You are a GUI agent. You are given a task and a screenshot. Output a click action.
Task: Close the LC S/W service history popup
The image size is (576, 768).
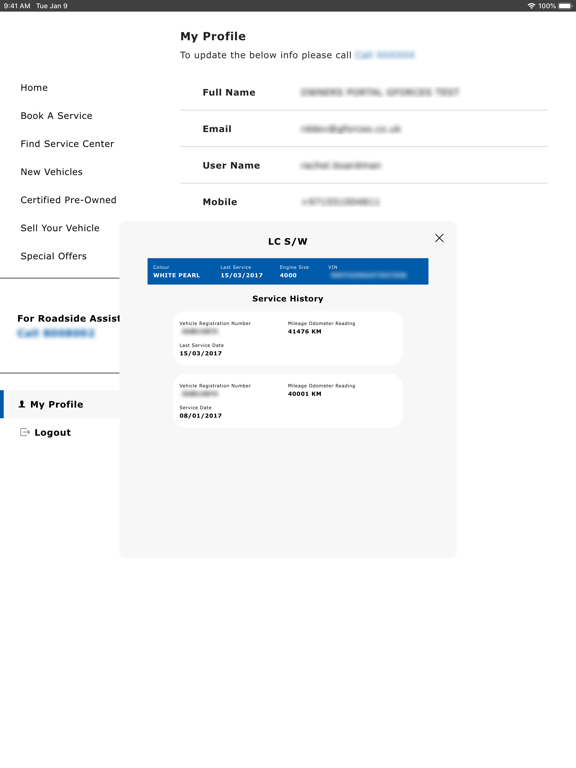click(439, 238)
